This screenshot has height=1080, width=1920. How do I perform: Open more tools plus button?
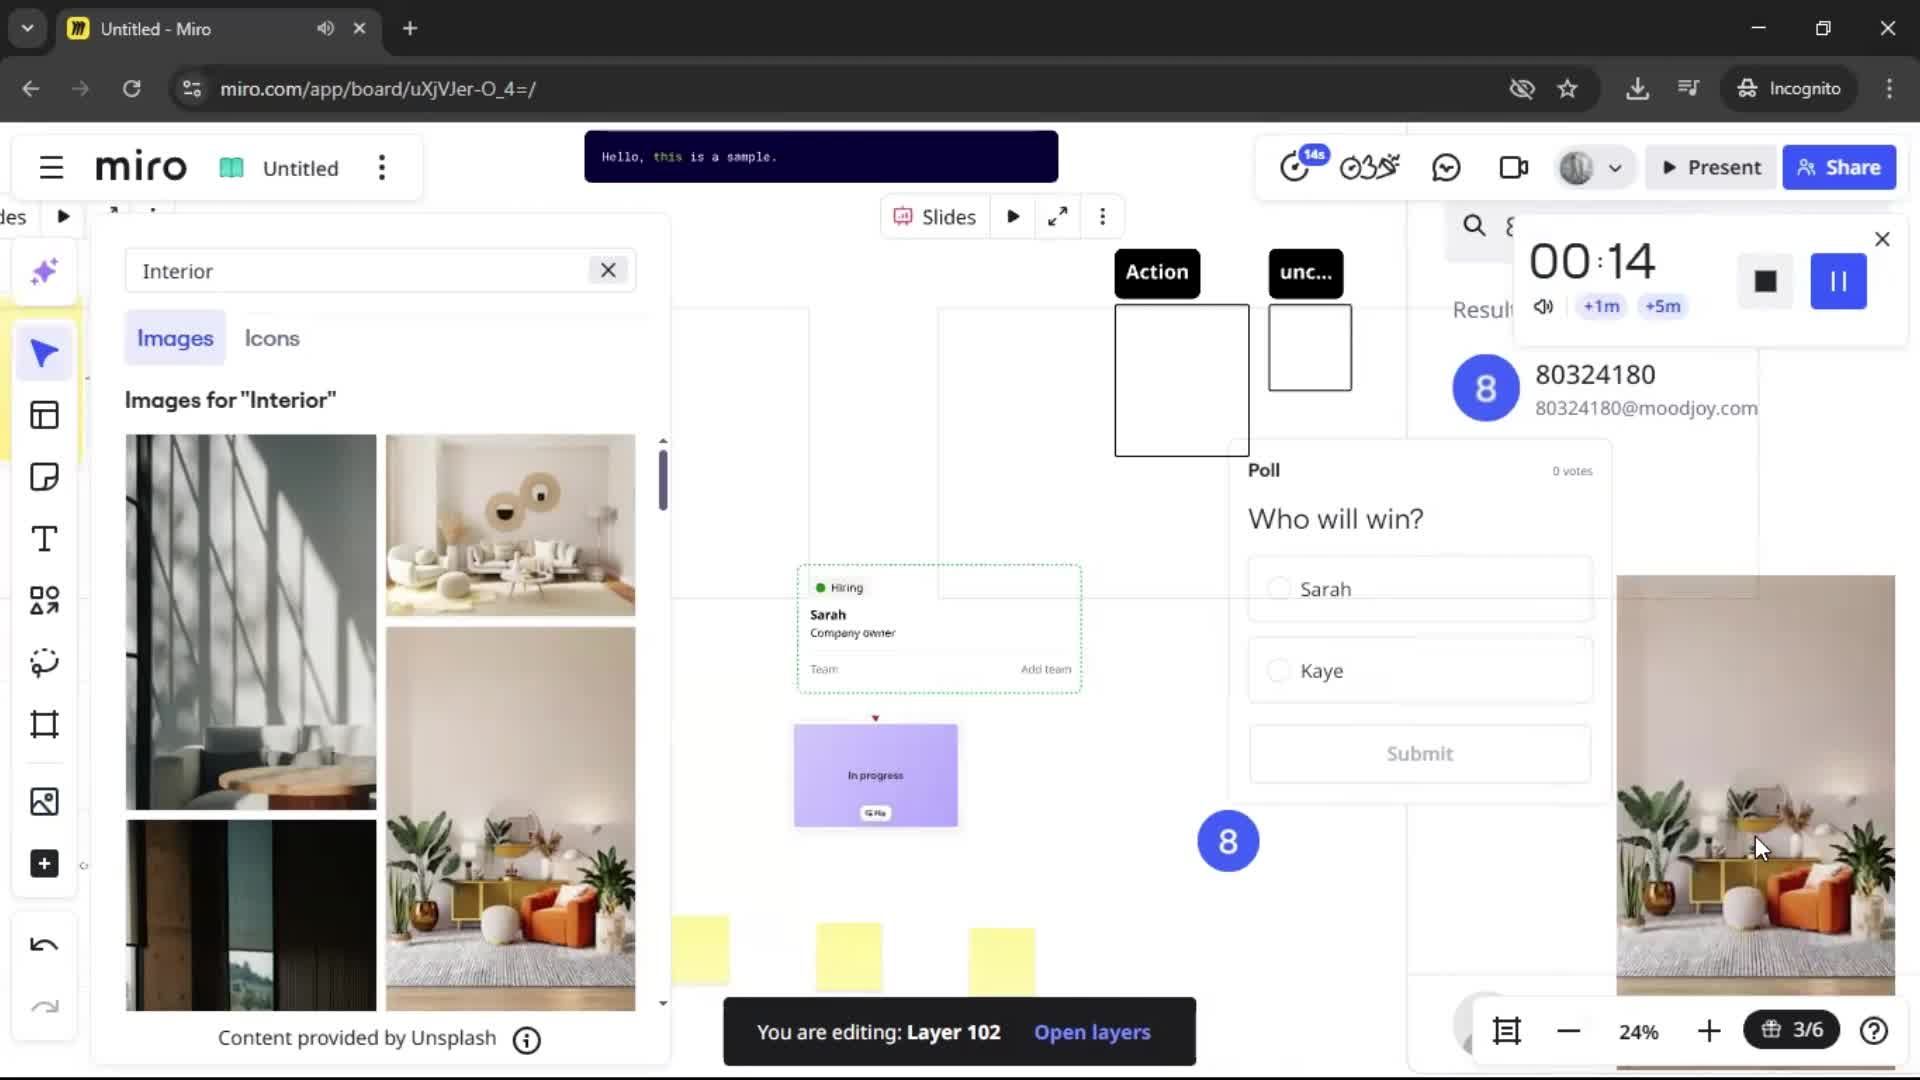(44, 864)
